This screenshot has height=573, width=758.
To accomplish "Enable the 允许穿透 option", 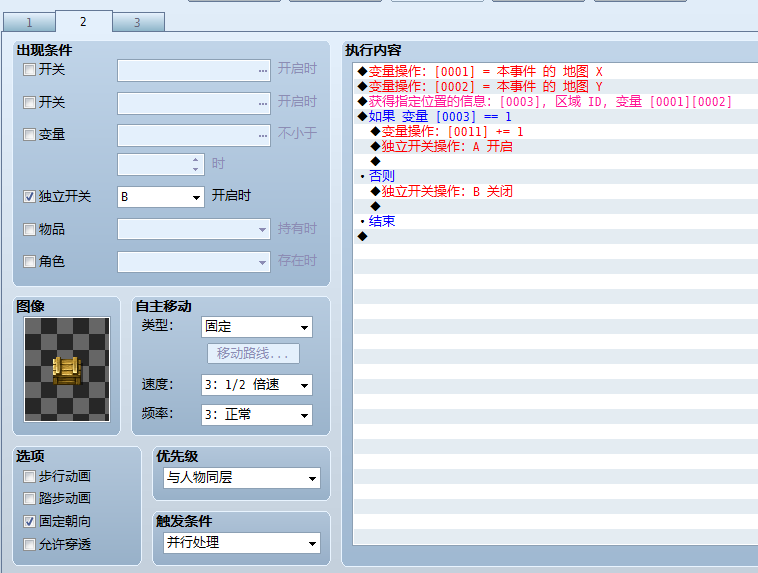I will [x=29, y=544].
